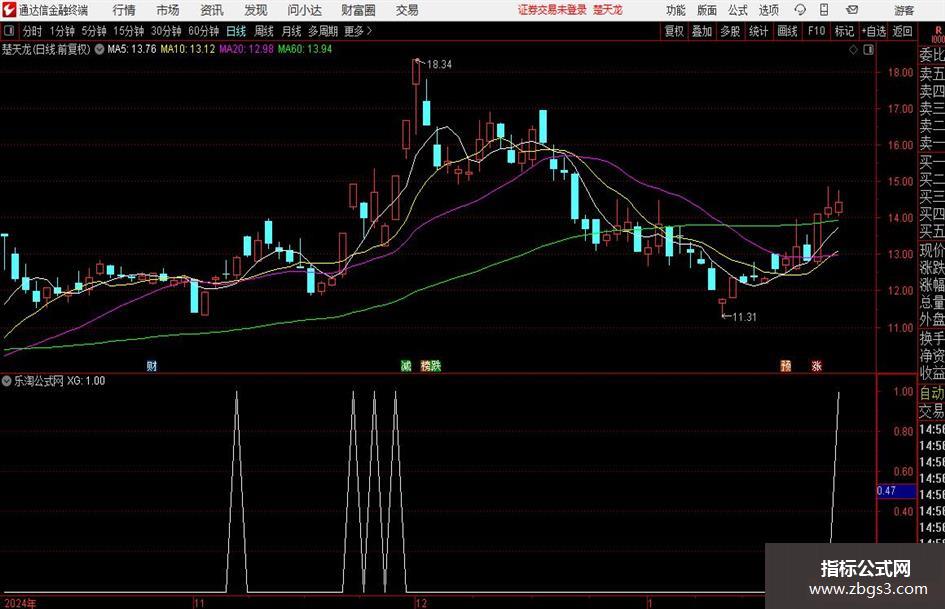The width and height of the screenshot is (945, 609).
Task: Switch to the 月线 monthly tab
Action: click(292, 31)
